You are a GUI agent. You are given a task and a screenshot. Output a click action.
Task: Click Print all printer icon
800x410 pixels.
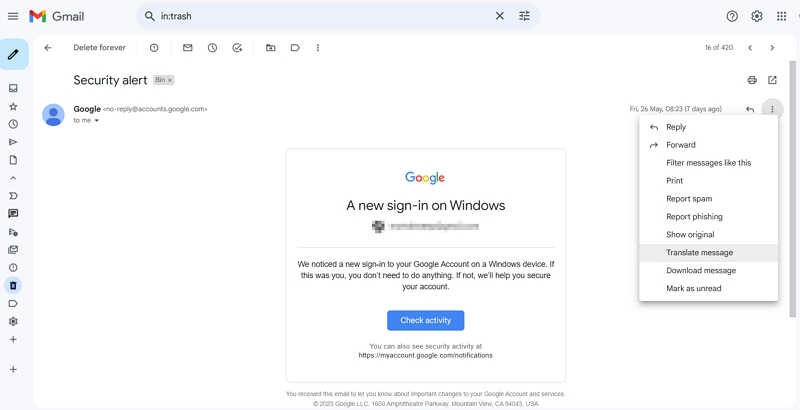[752, 80]
